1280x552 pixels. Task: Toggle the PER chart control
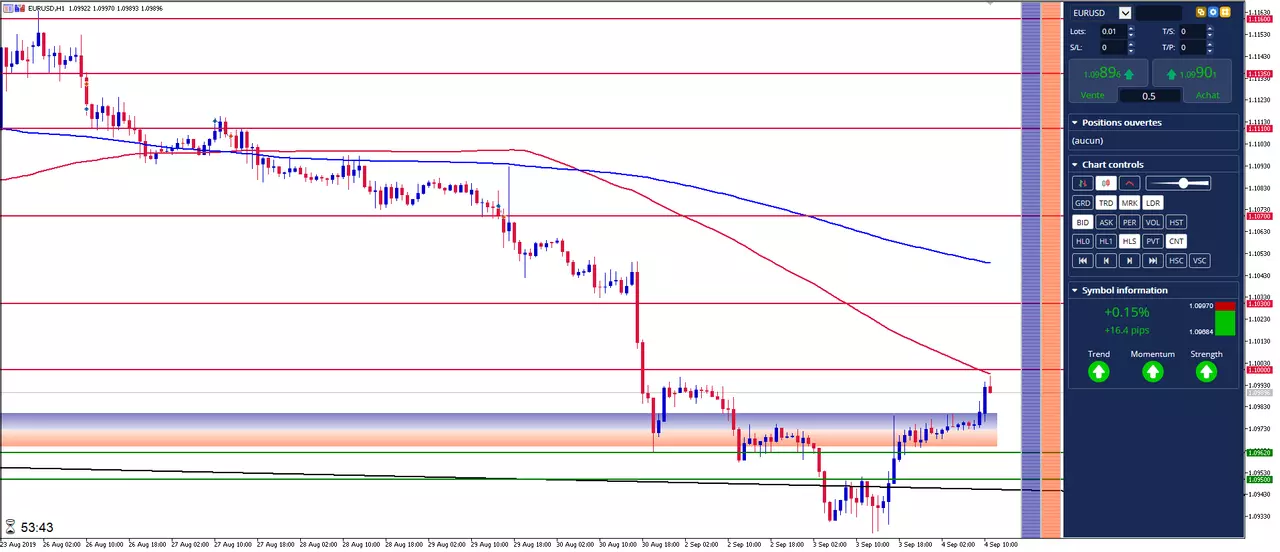(1130, 222)
